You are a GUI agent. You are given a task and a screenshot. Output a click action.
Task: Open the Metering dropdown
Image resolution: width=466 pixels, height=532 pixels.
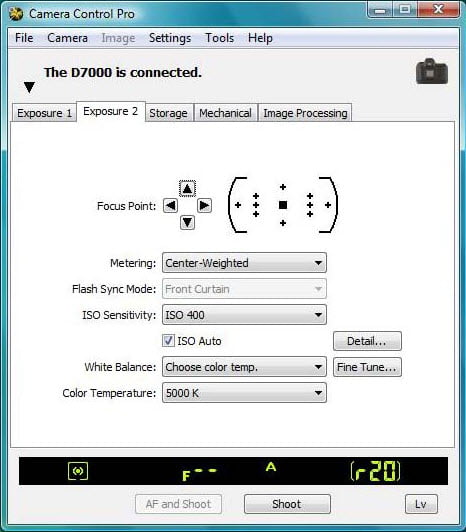click(x=244, y=263)
